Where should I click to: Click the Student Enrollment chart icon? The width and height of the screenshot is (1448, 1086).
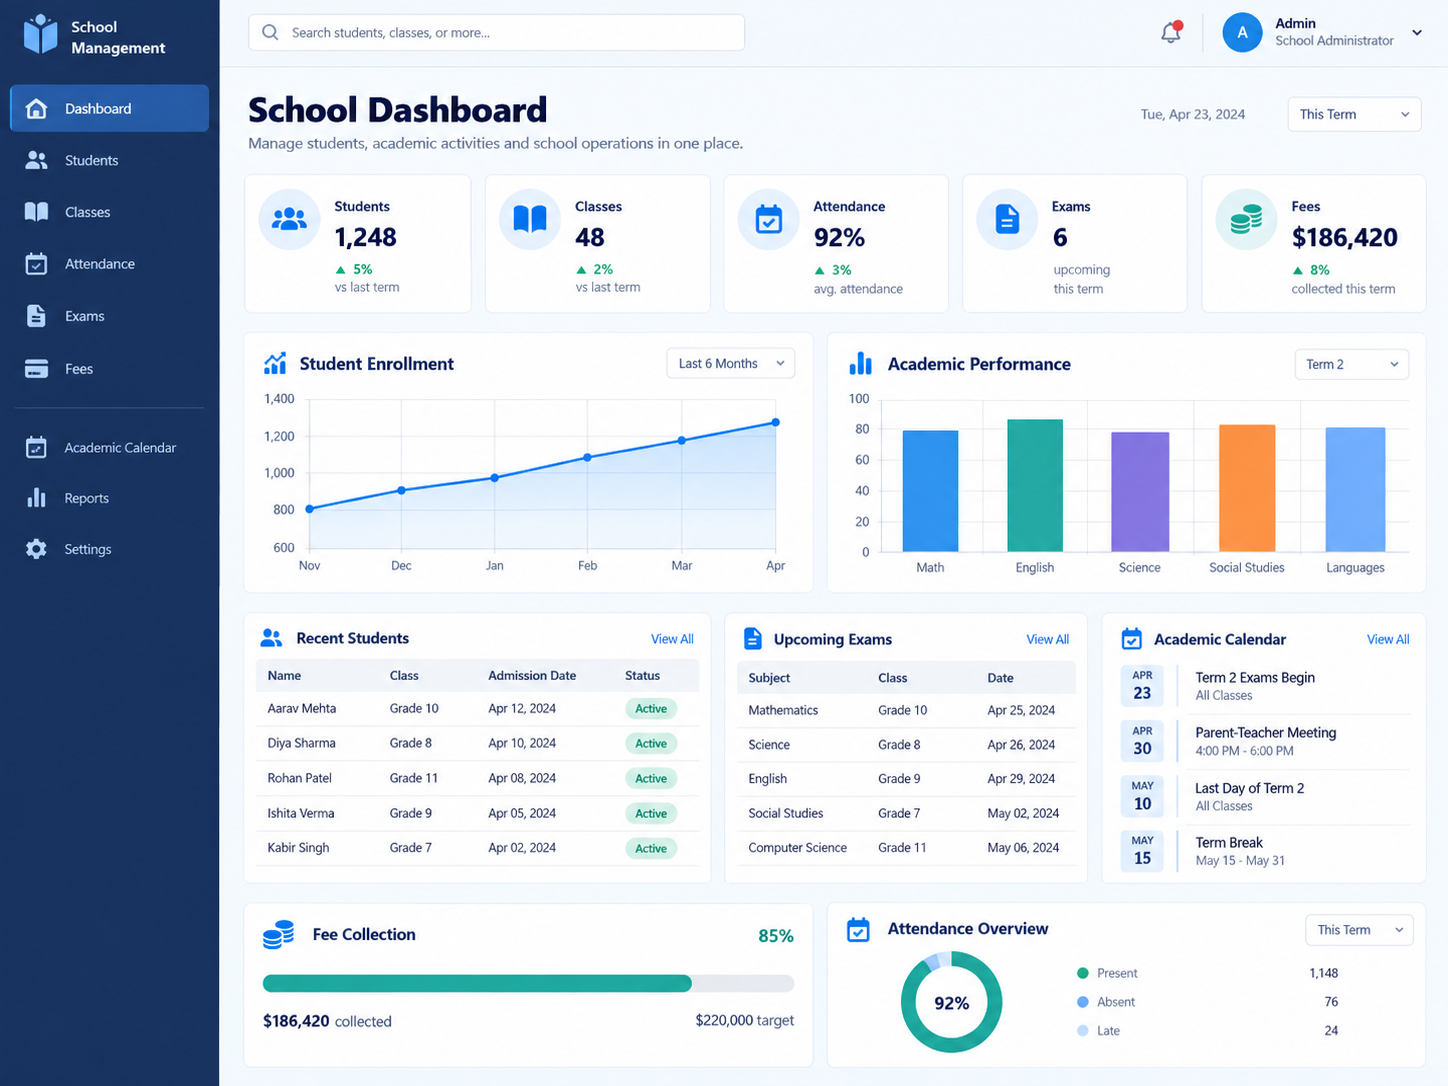point(275,363)
